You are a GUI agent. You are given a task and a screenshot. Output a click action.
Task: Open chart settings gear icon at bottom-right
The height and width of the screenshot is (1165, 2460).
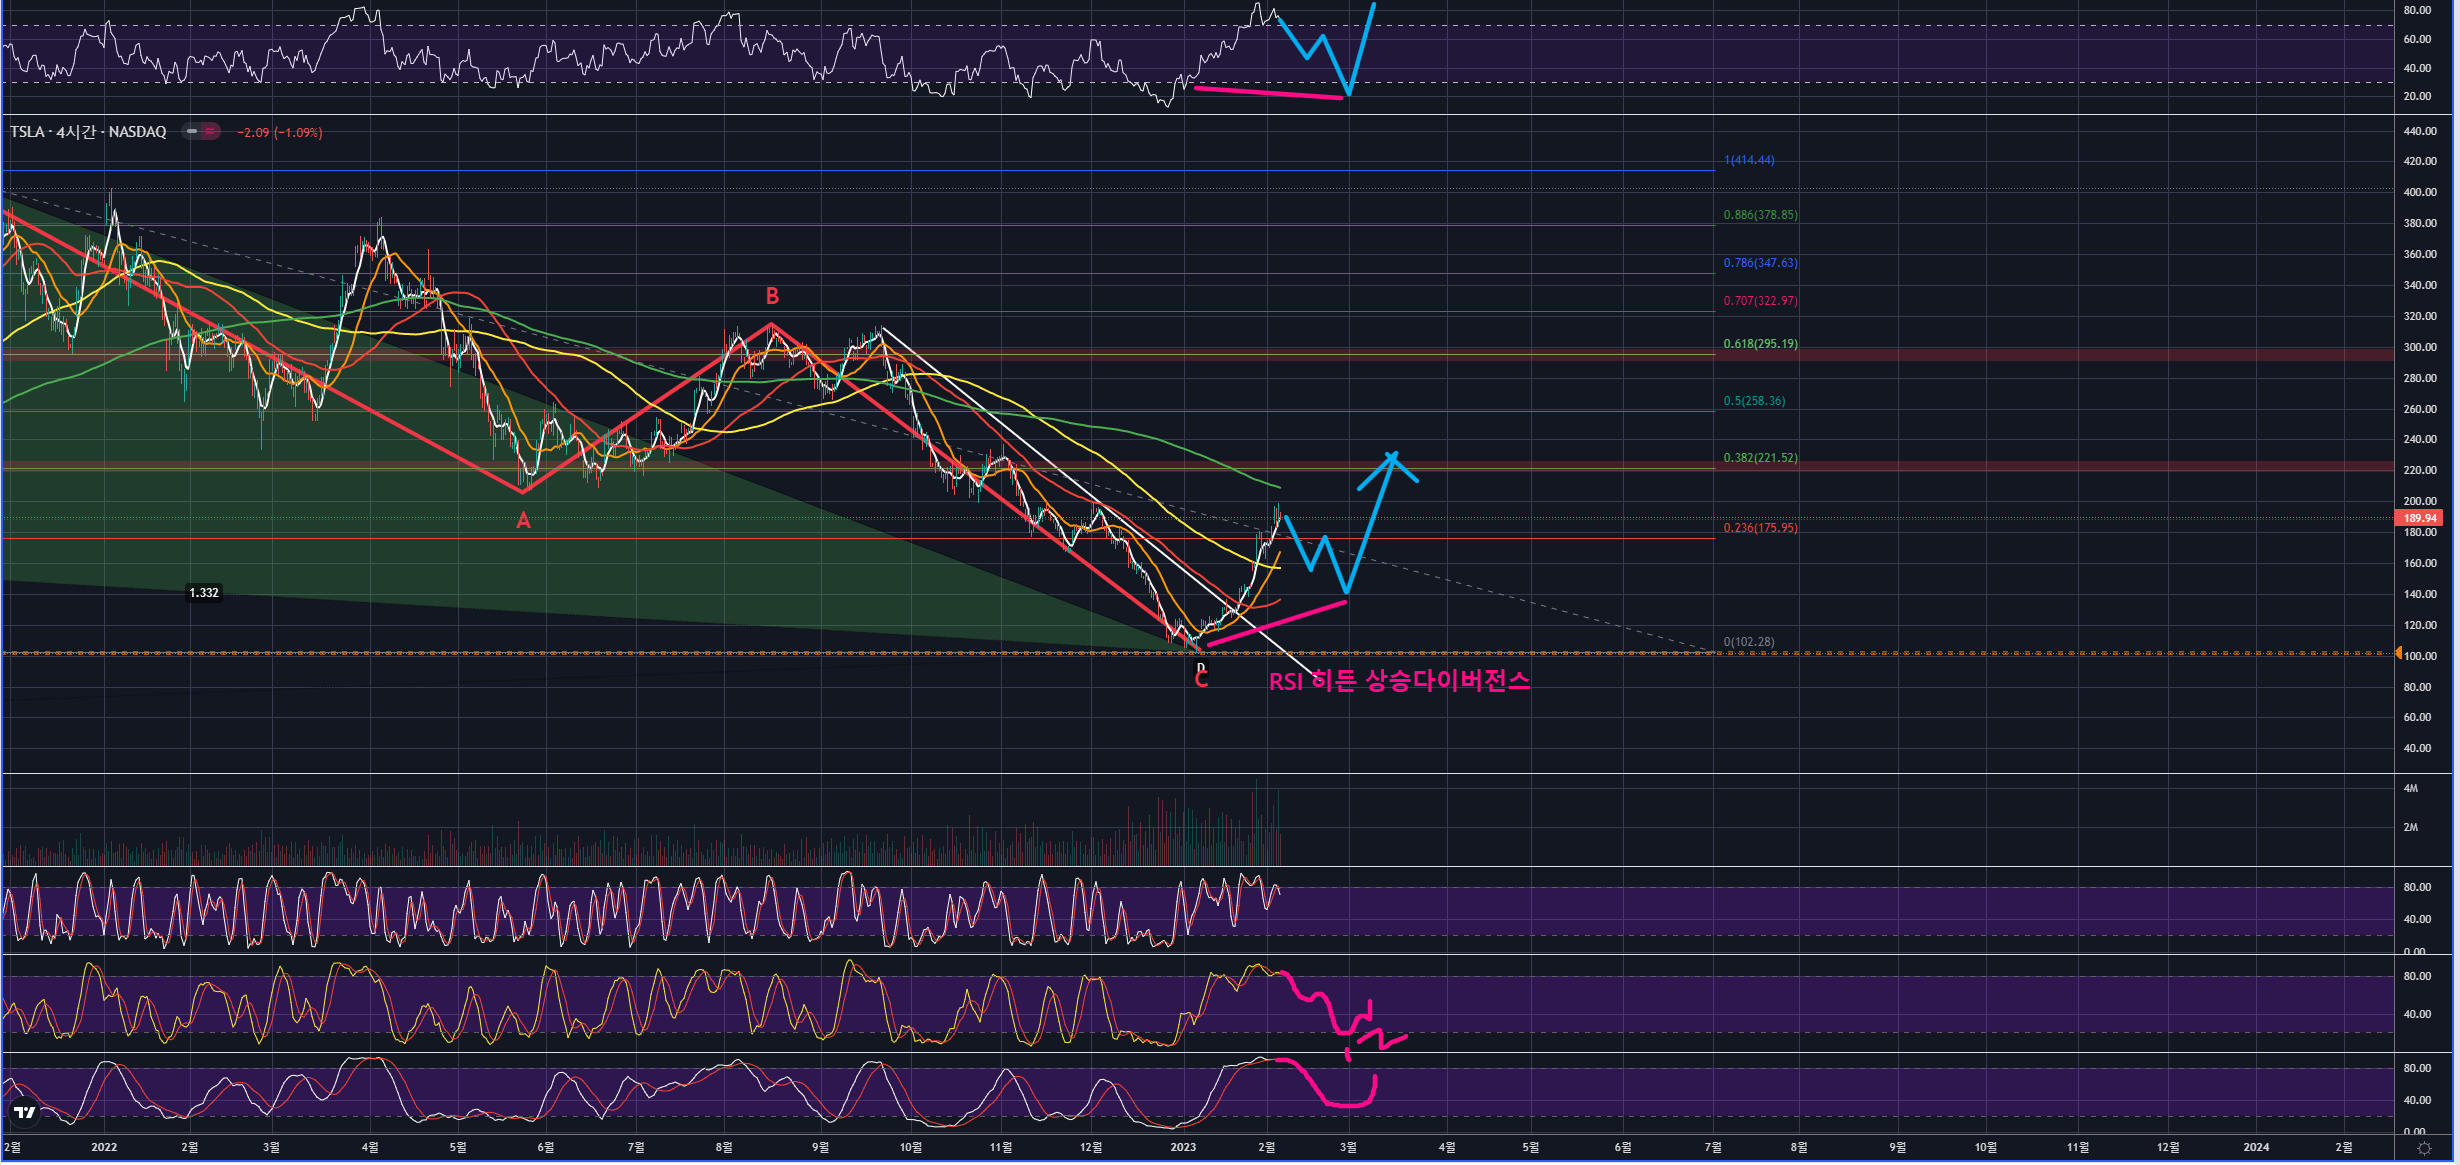point(2423,1148)
